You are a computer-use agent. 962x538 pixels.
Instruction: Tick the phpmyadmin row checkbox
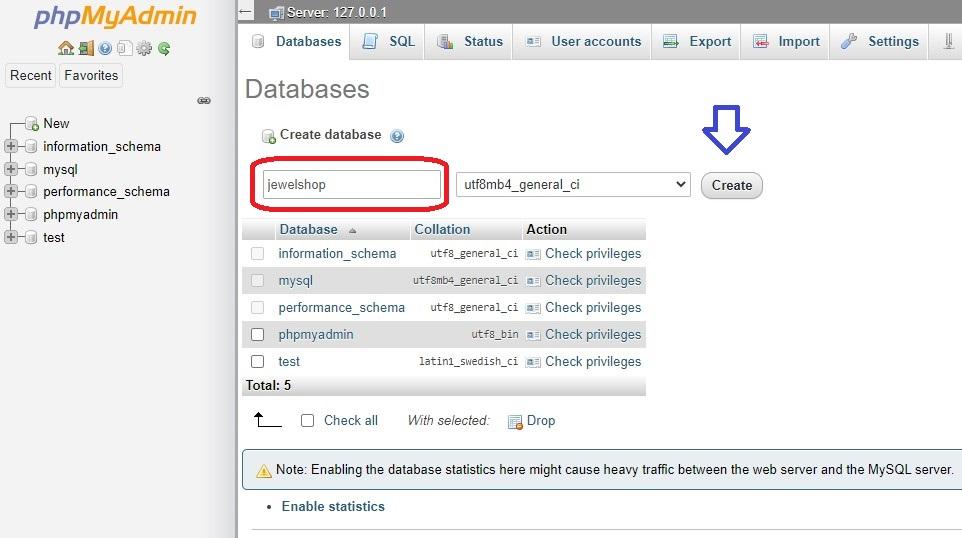(x=258, y=334)
